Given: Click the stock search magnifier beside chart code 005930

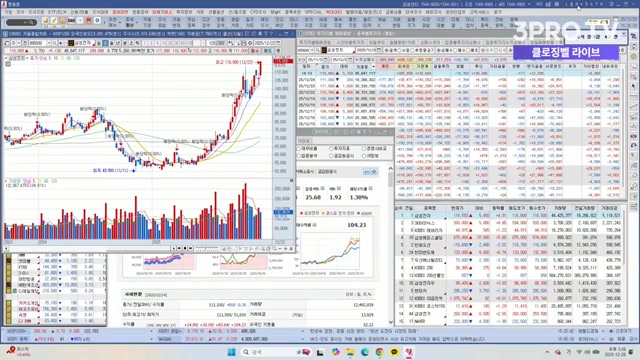Looking at the screenshot, I should 54,43.
